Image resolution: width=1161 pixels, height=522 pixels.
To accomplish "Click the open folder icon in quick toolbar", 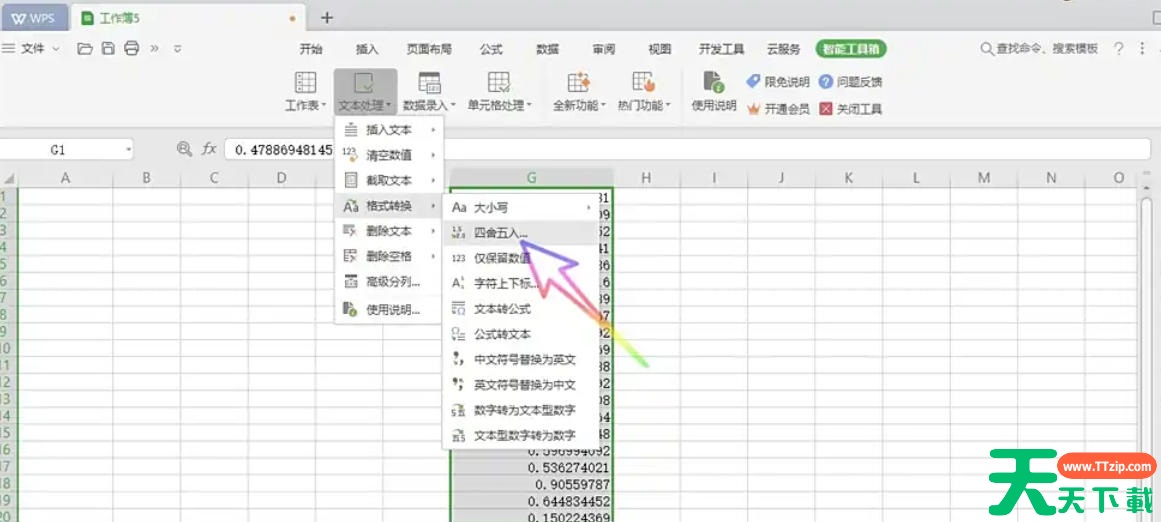I will click(85, 49).
